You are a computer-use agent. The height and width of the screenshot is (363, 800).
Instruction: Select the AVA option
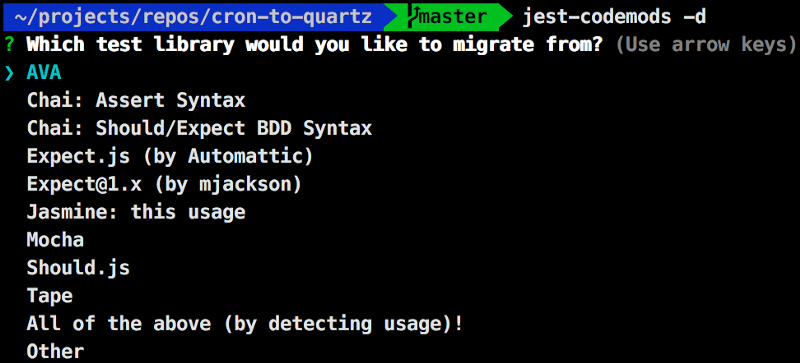tap(44, 72)
